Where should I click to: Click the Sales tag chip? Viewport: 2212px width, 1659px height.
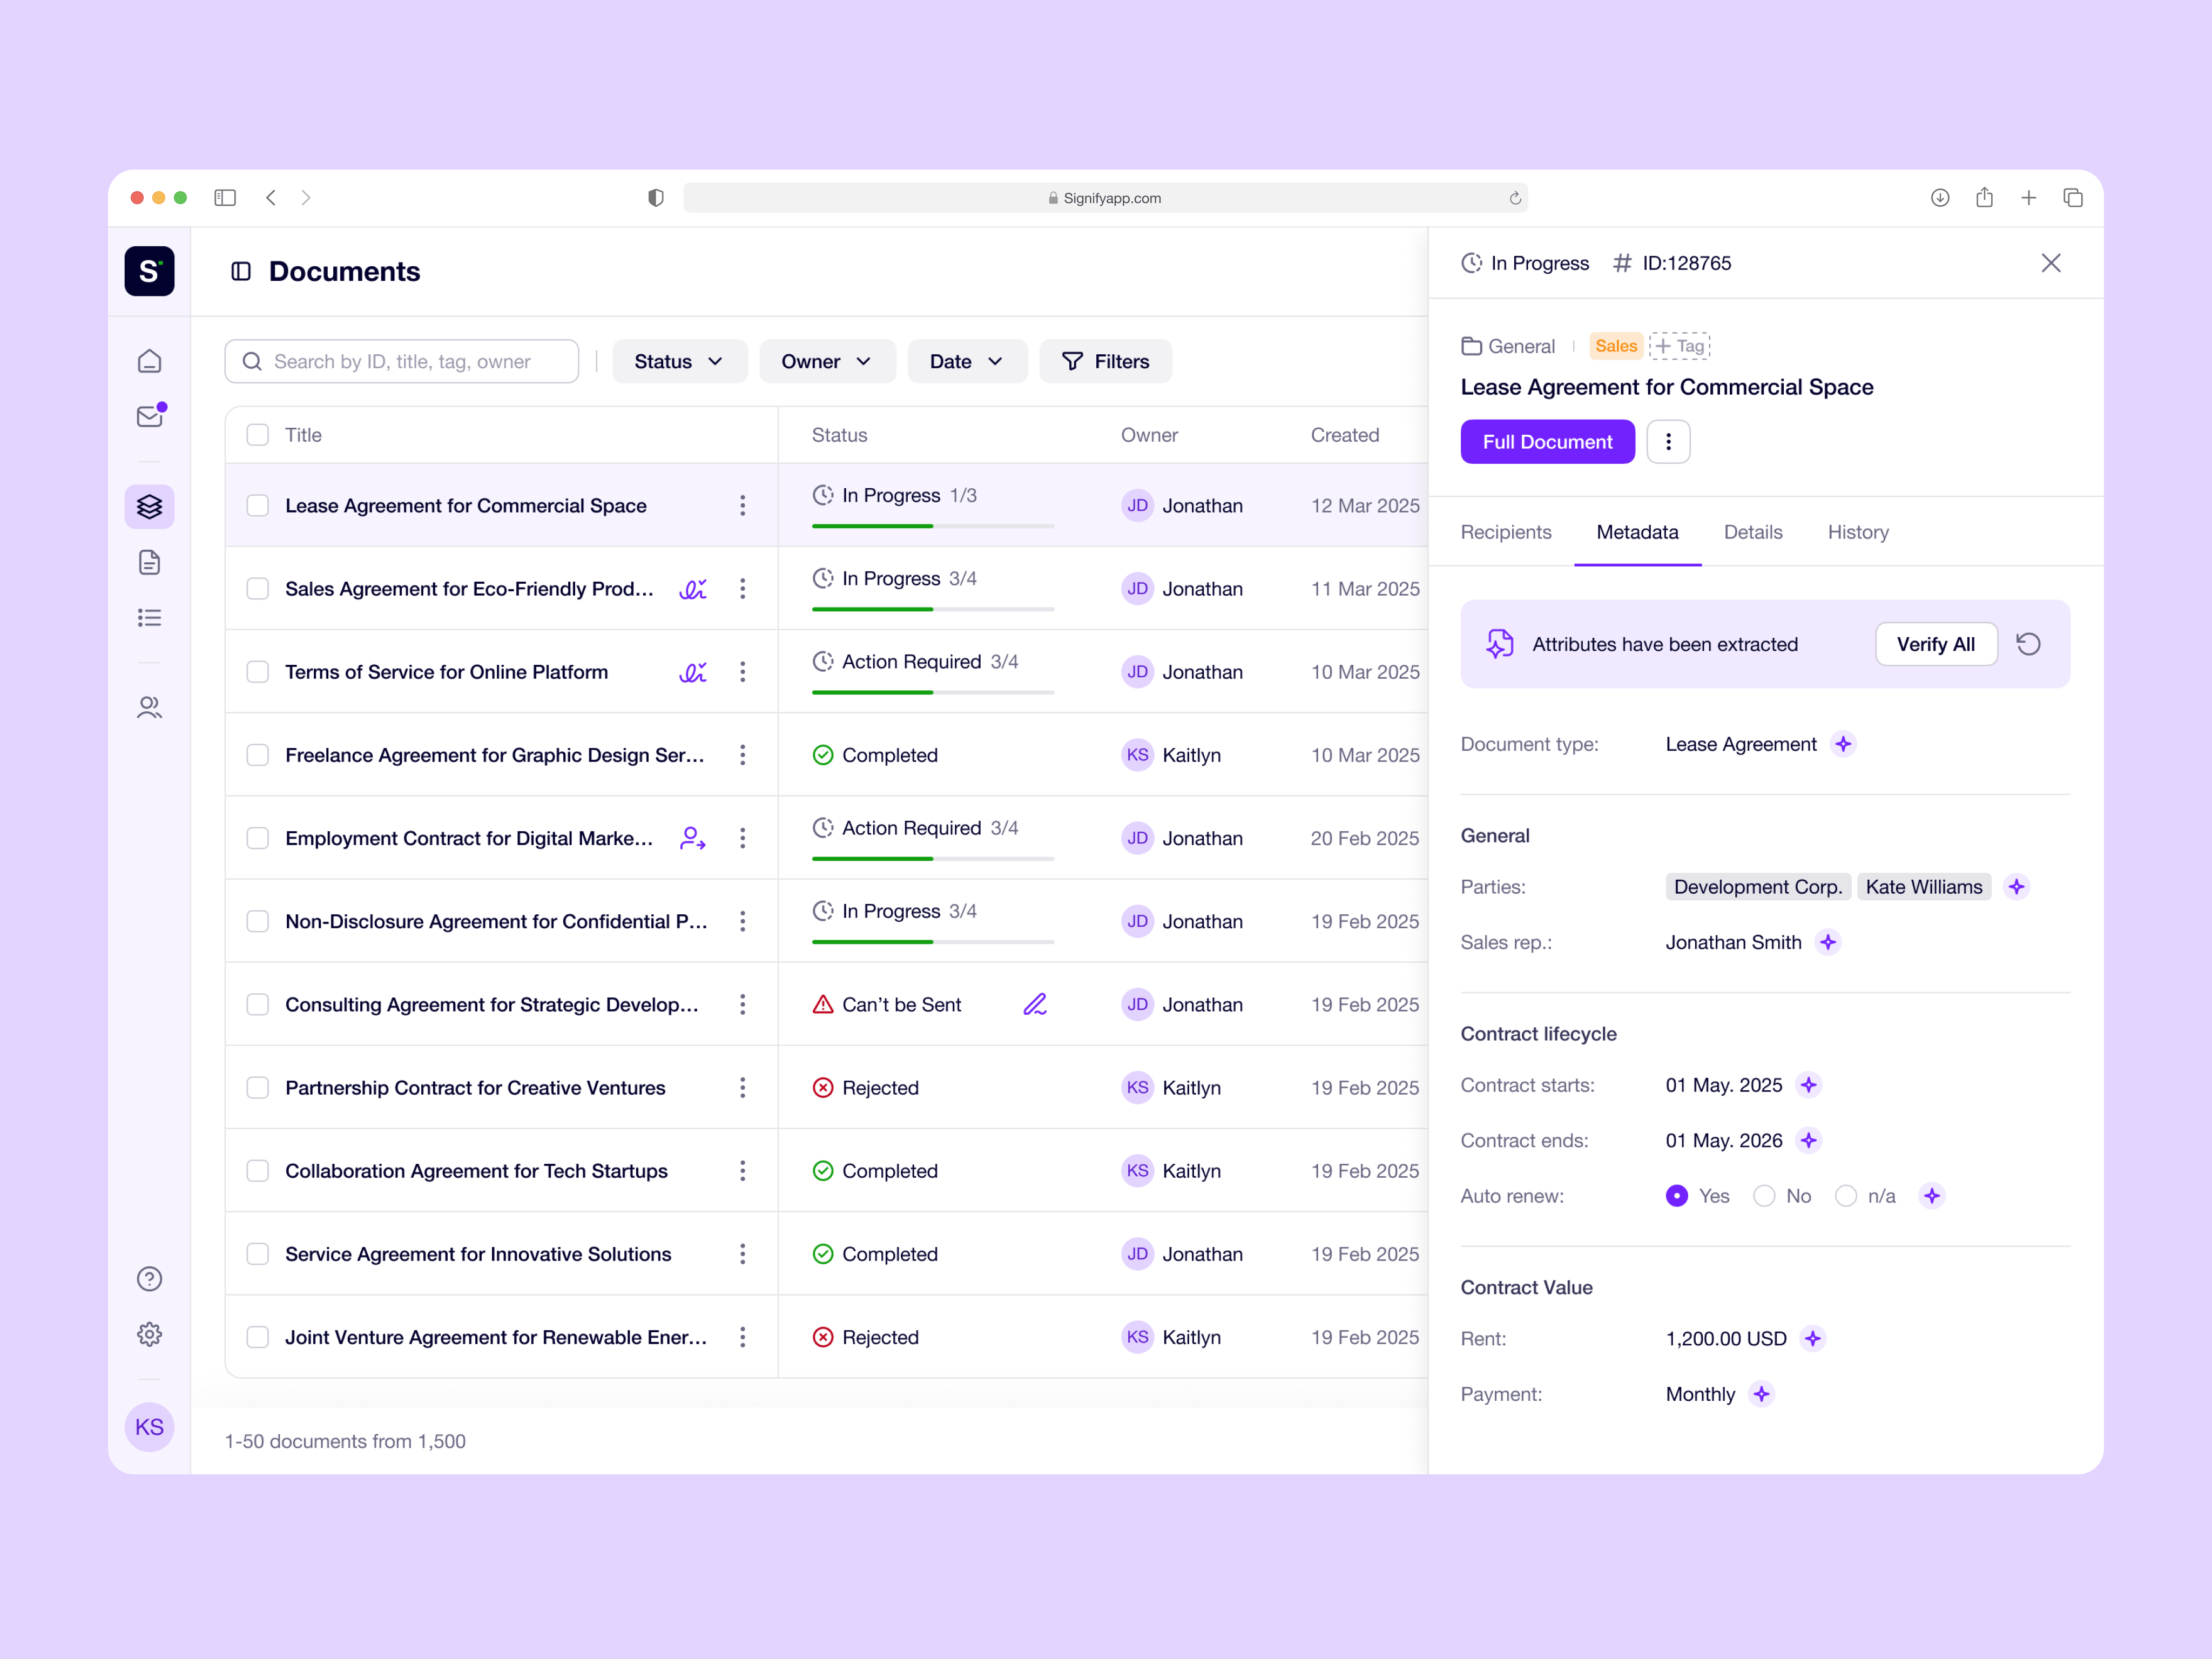coord(1616,346)
